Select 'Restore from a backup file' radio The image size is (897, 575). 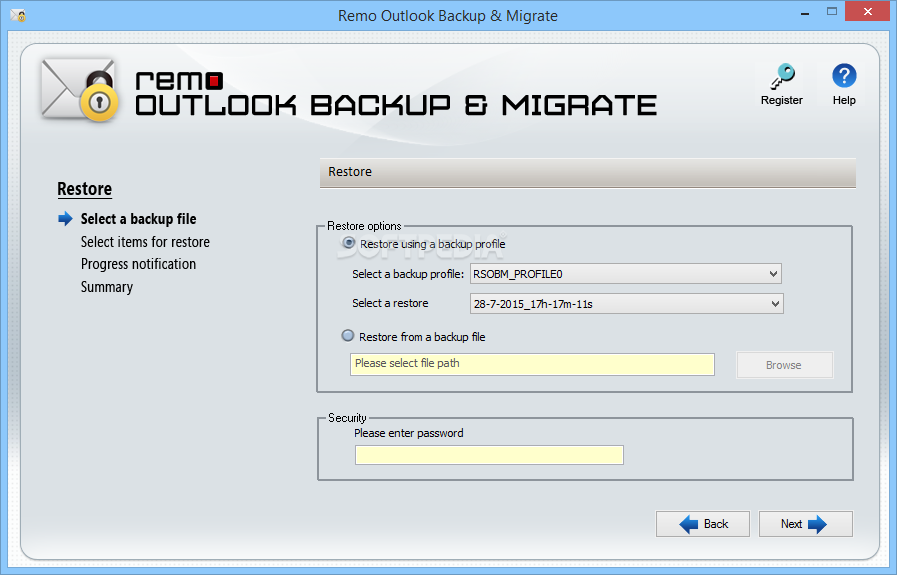348,336
